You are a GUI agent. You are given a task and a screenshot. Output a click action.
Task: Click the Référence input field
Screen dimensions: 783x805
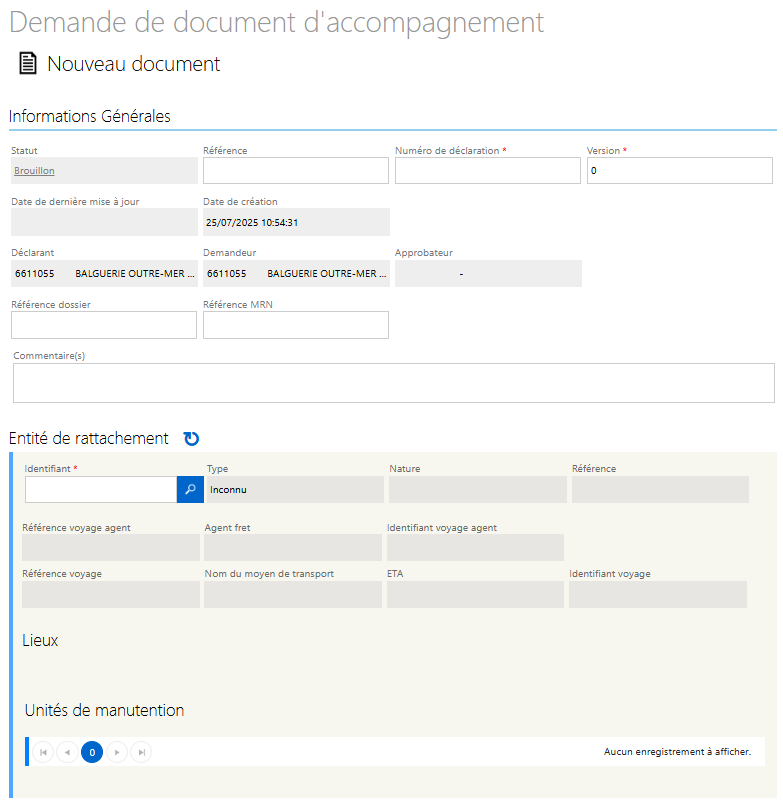tap(295, 171)
